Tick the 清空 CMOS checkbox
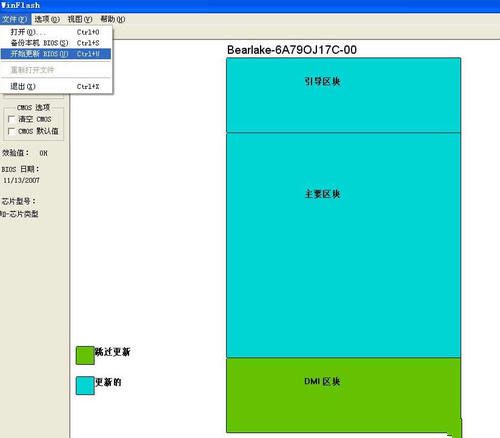 12,119
